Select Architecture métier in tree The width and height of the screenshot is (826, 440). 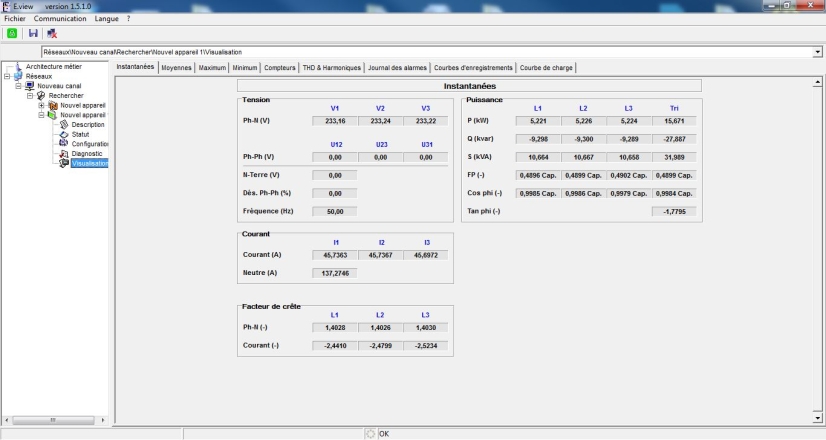[x=54, y=66]
